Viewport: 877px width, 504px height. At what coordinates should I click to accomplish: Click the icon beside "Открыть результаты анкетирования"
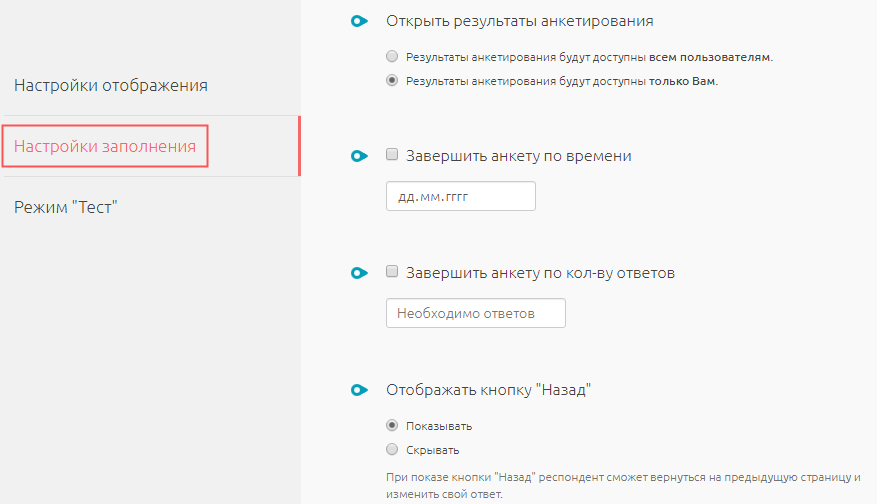tap(359, 21)
